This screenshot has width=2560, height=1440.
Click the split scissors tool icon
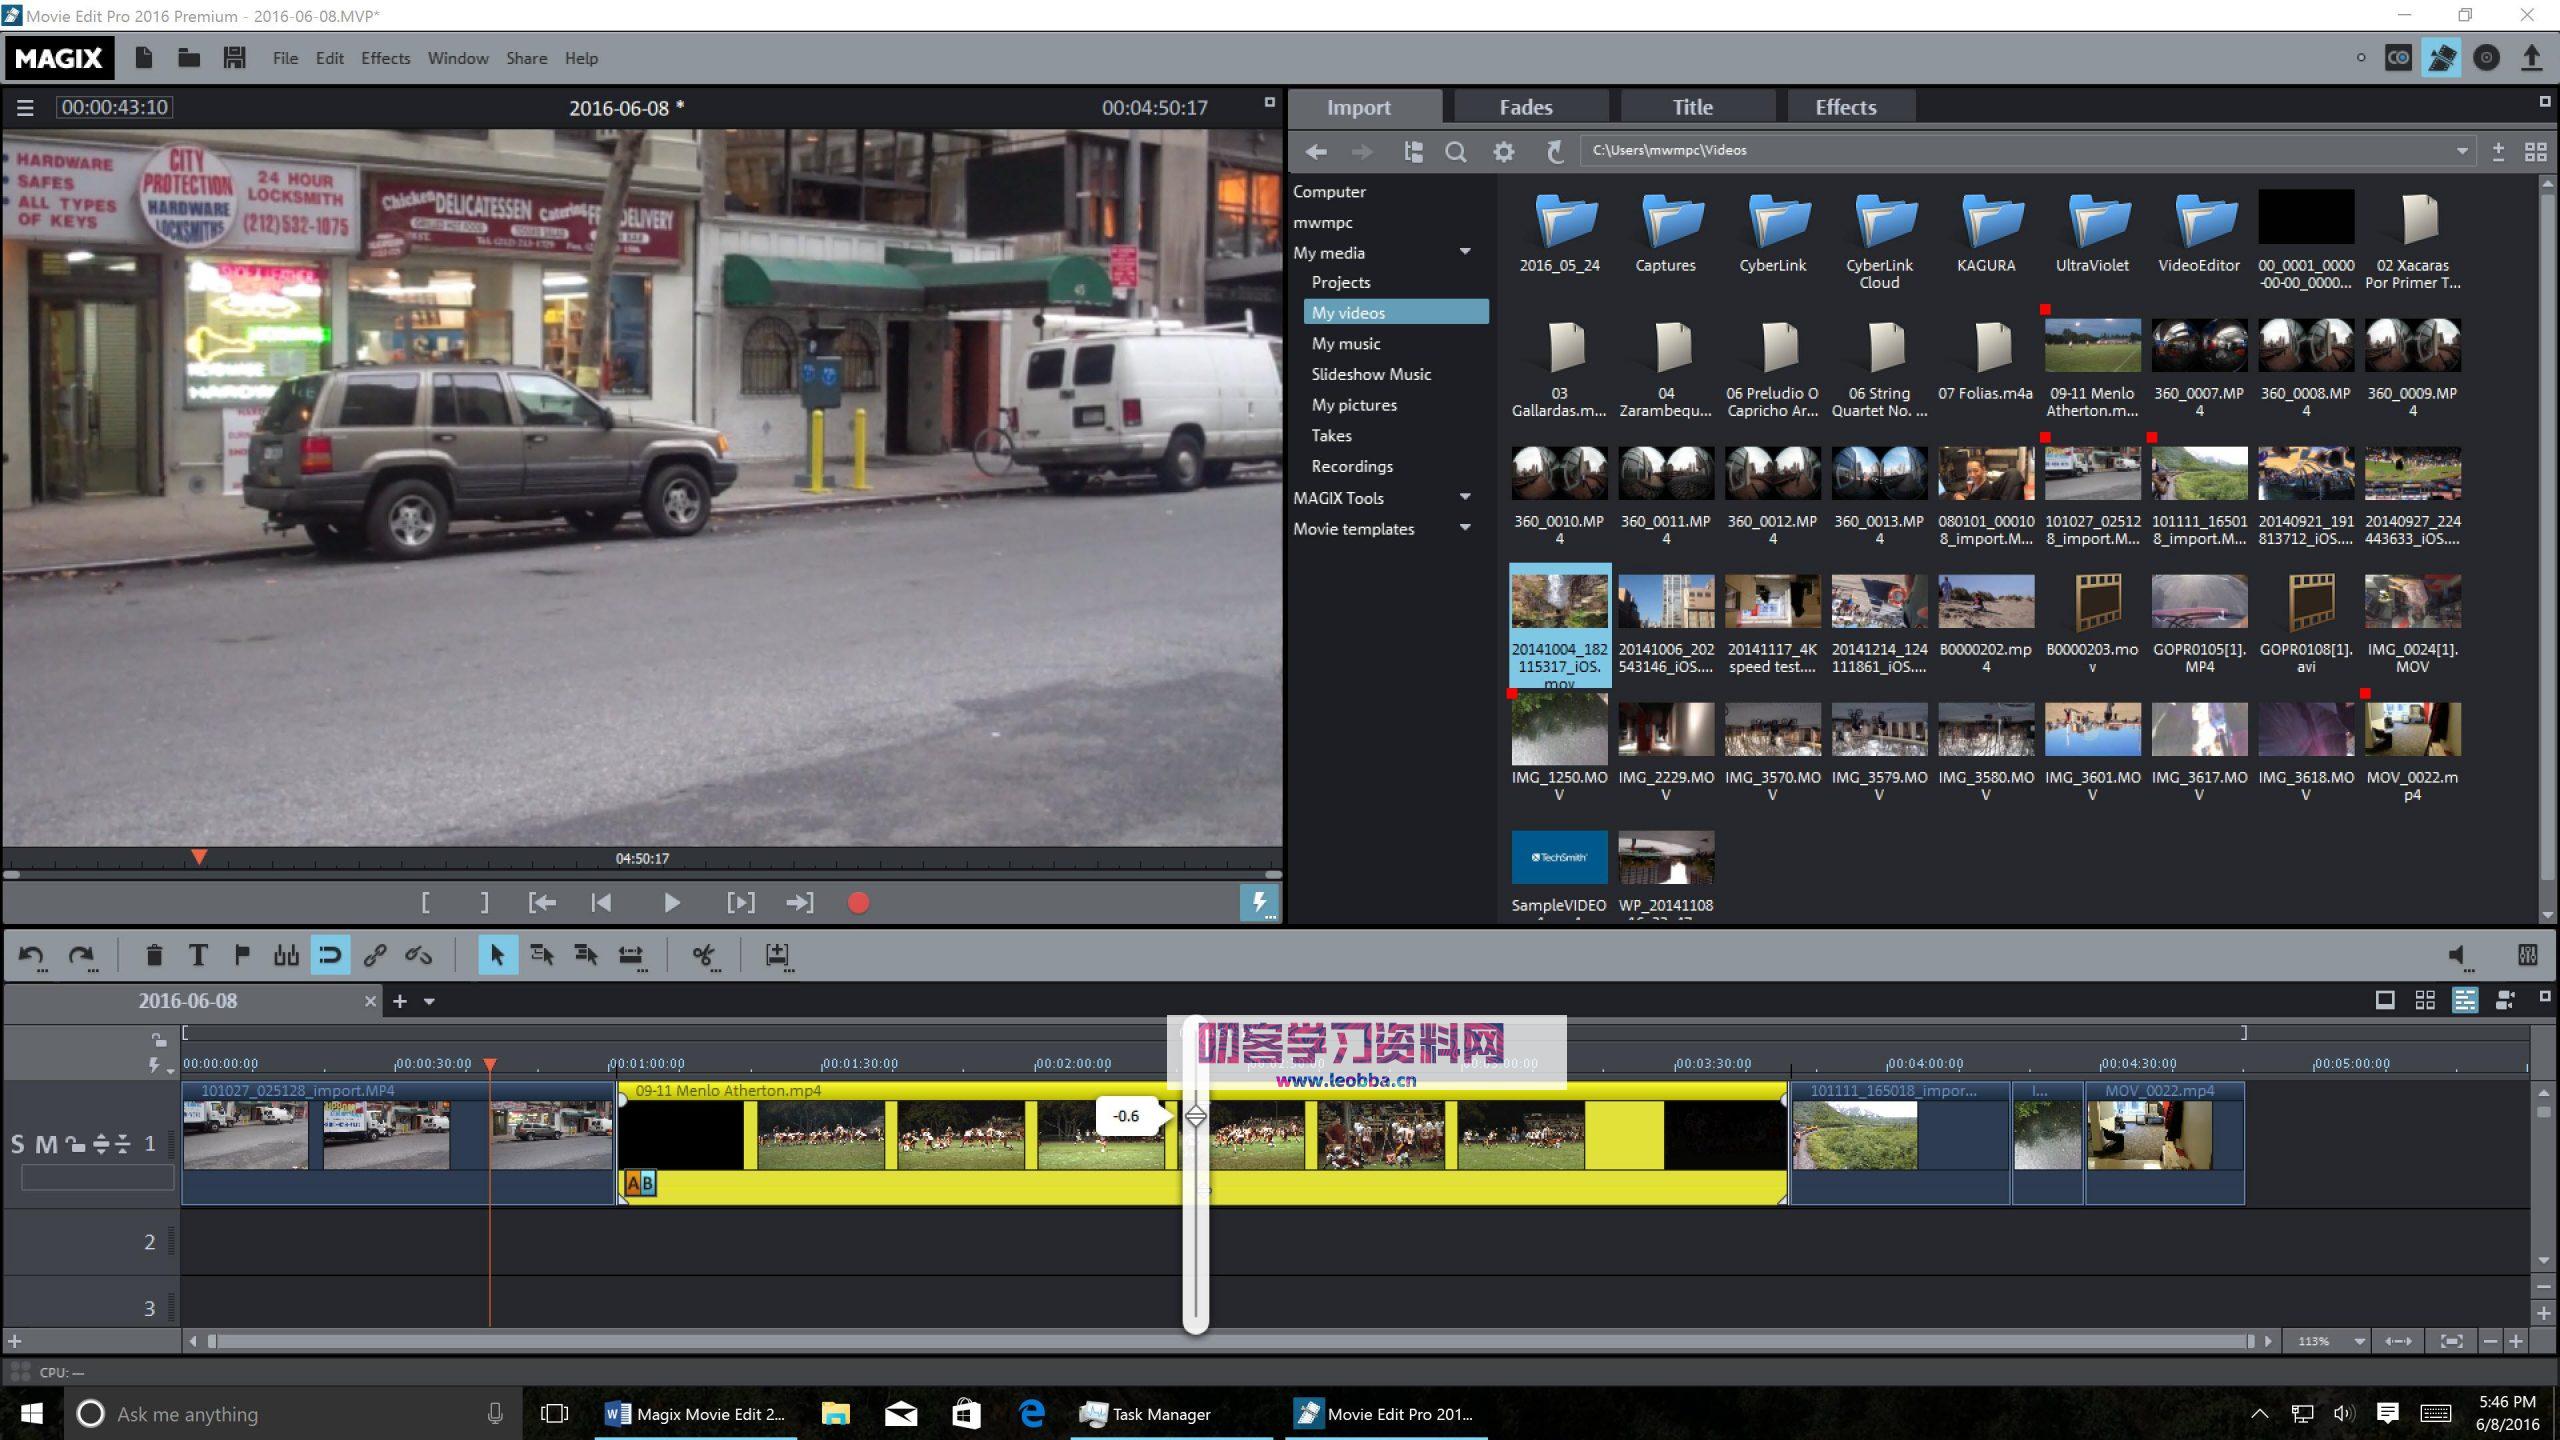(705, 956)
